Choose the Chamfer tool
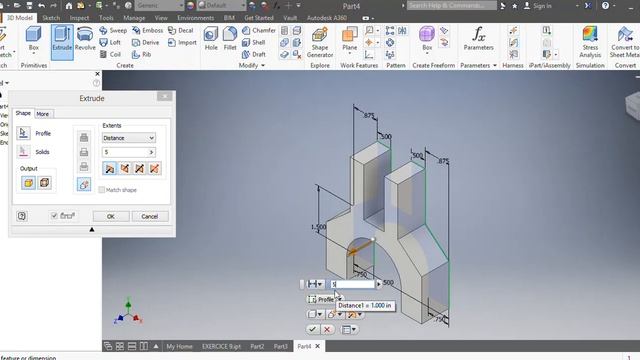Viewport: 640px width, 360px height. [259, 31]
